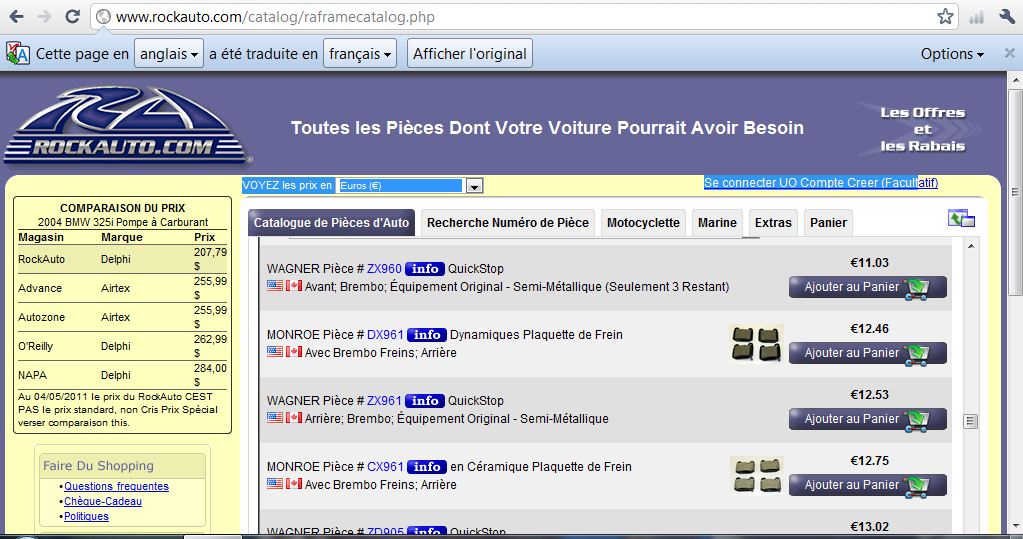
Task: Open info for WAGNER ZX961 part
Action: tap(425, 401)
